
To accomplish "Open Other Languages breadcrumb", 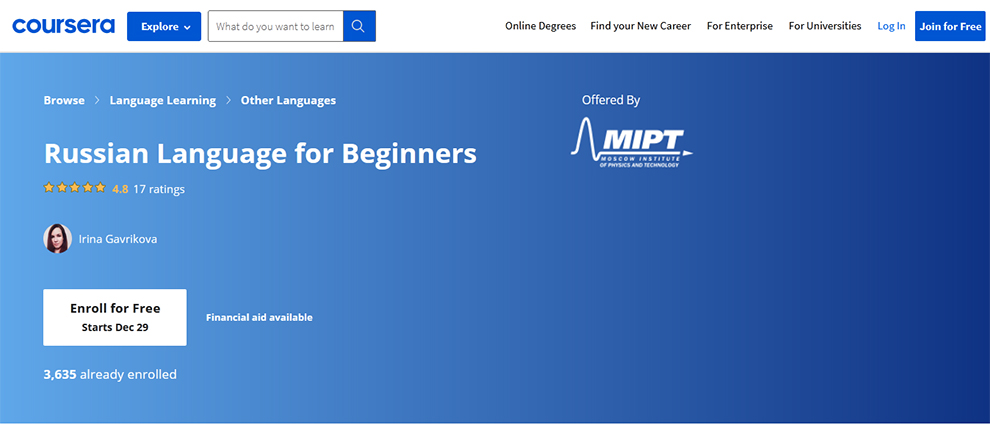I will (x=288, y=100).
